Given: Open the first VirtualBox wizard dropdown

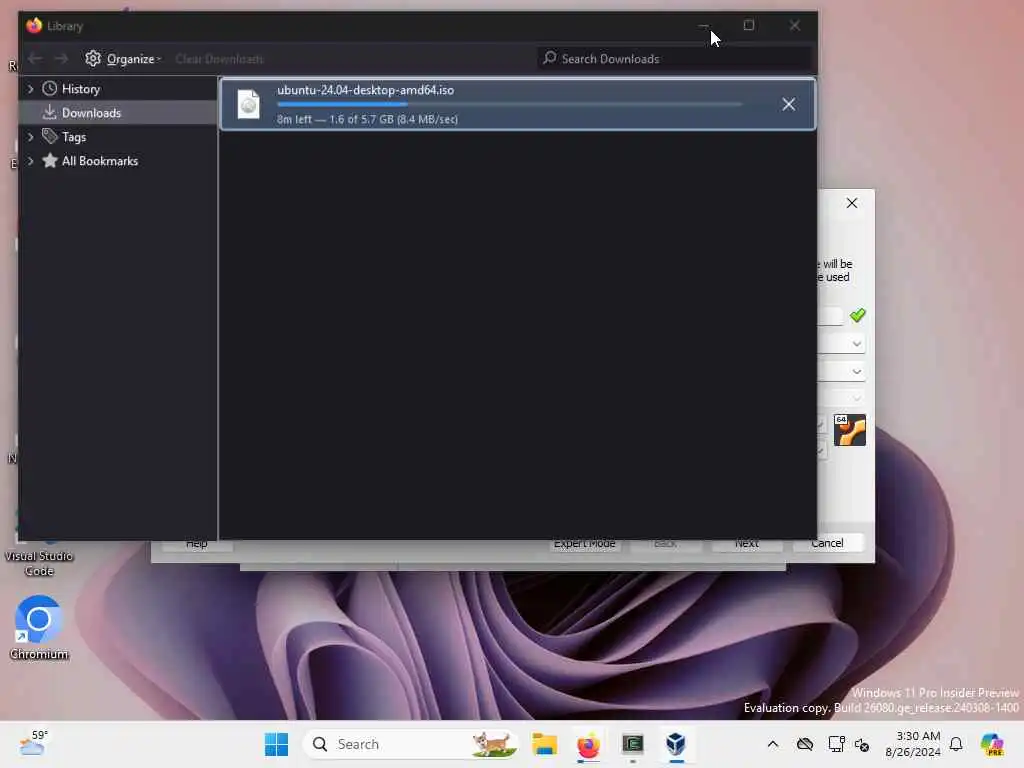Looking at the screenshot, I should (x=856, y=344).
